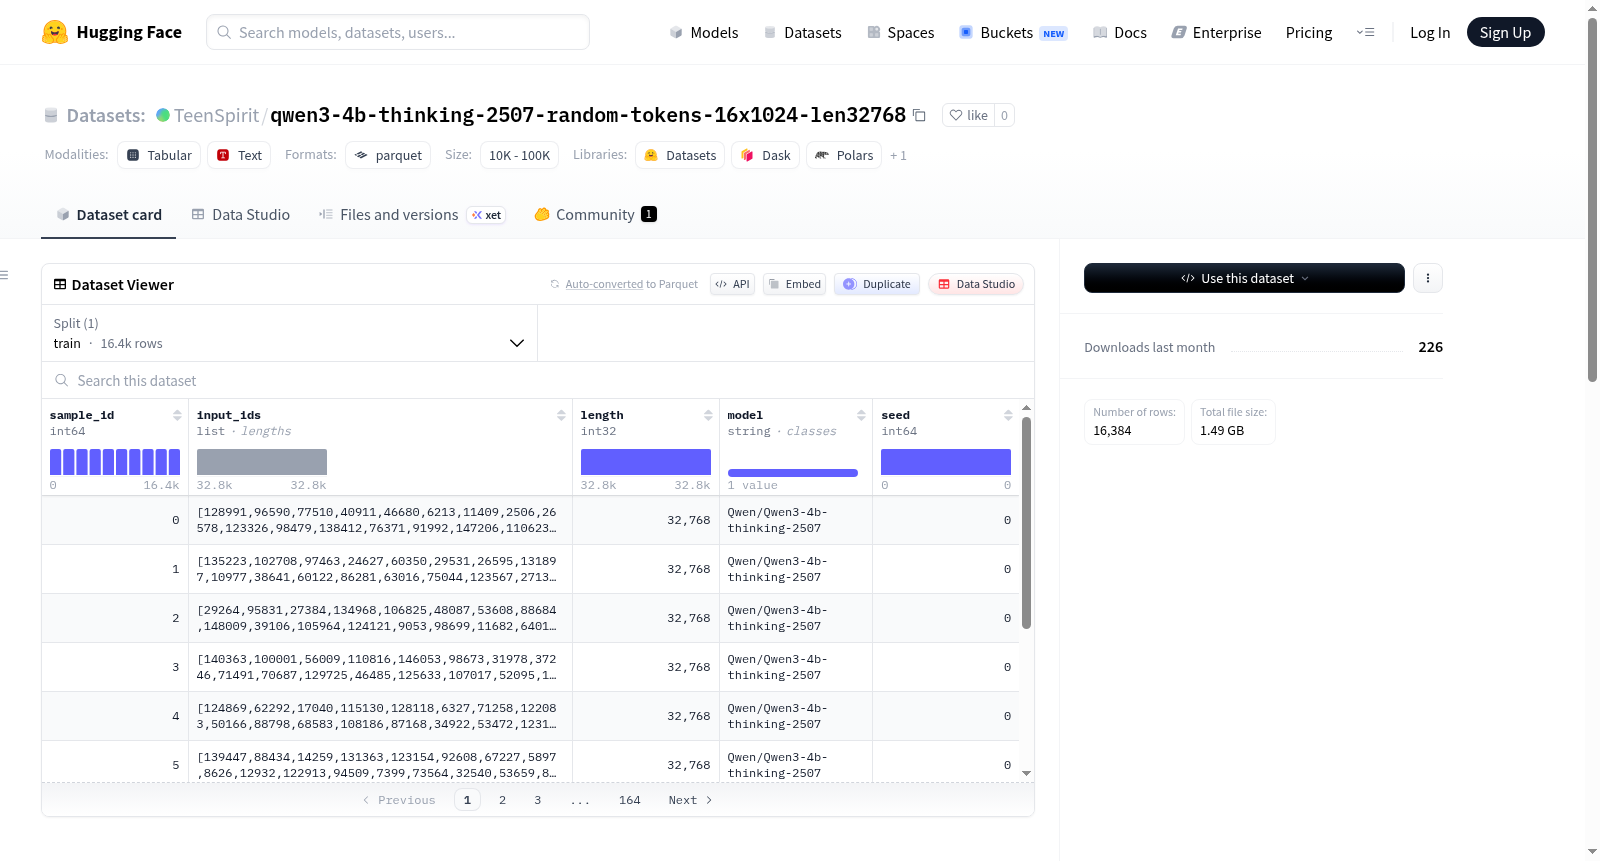This screenshot has height=861, width=1600.
Task: Show the +1 more libraries
Action: (898, 155)
